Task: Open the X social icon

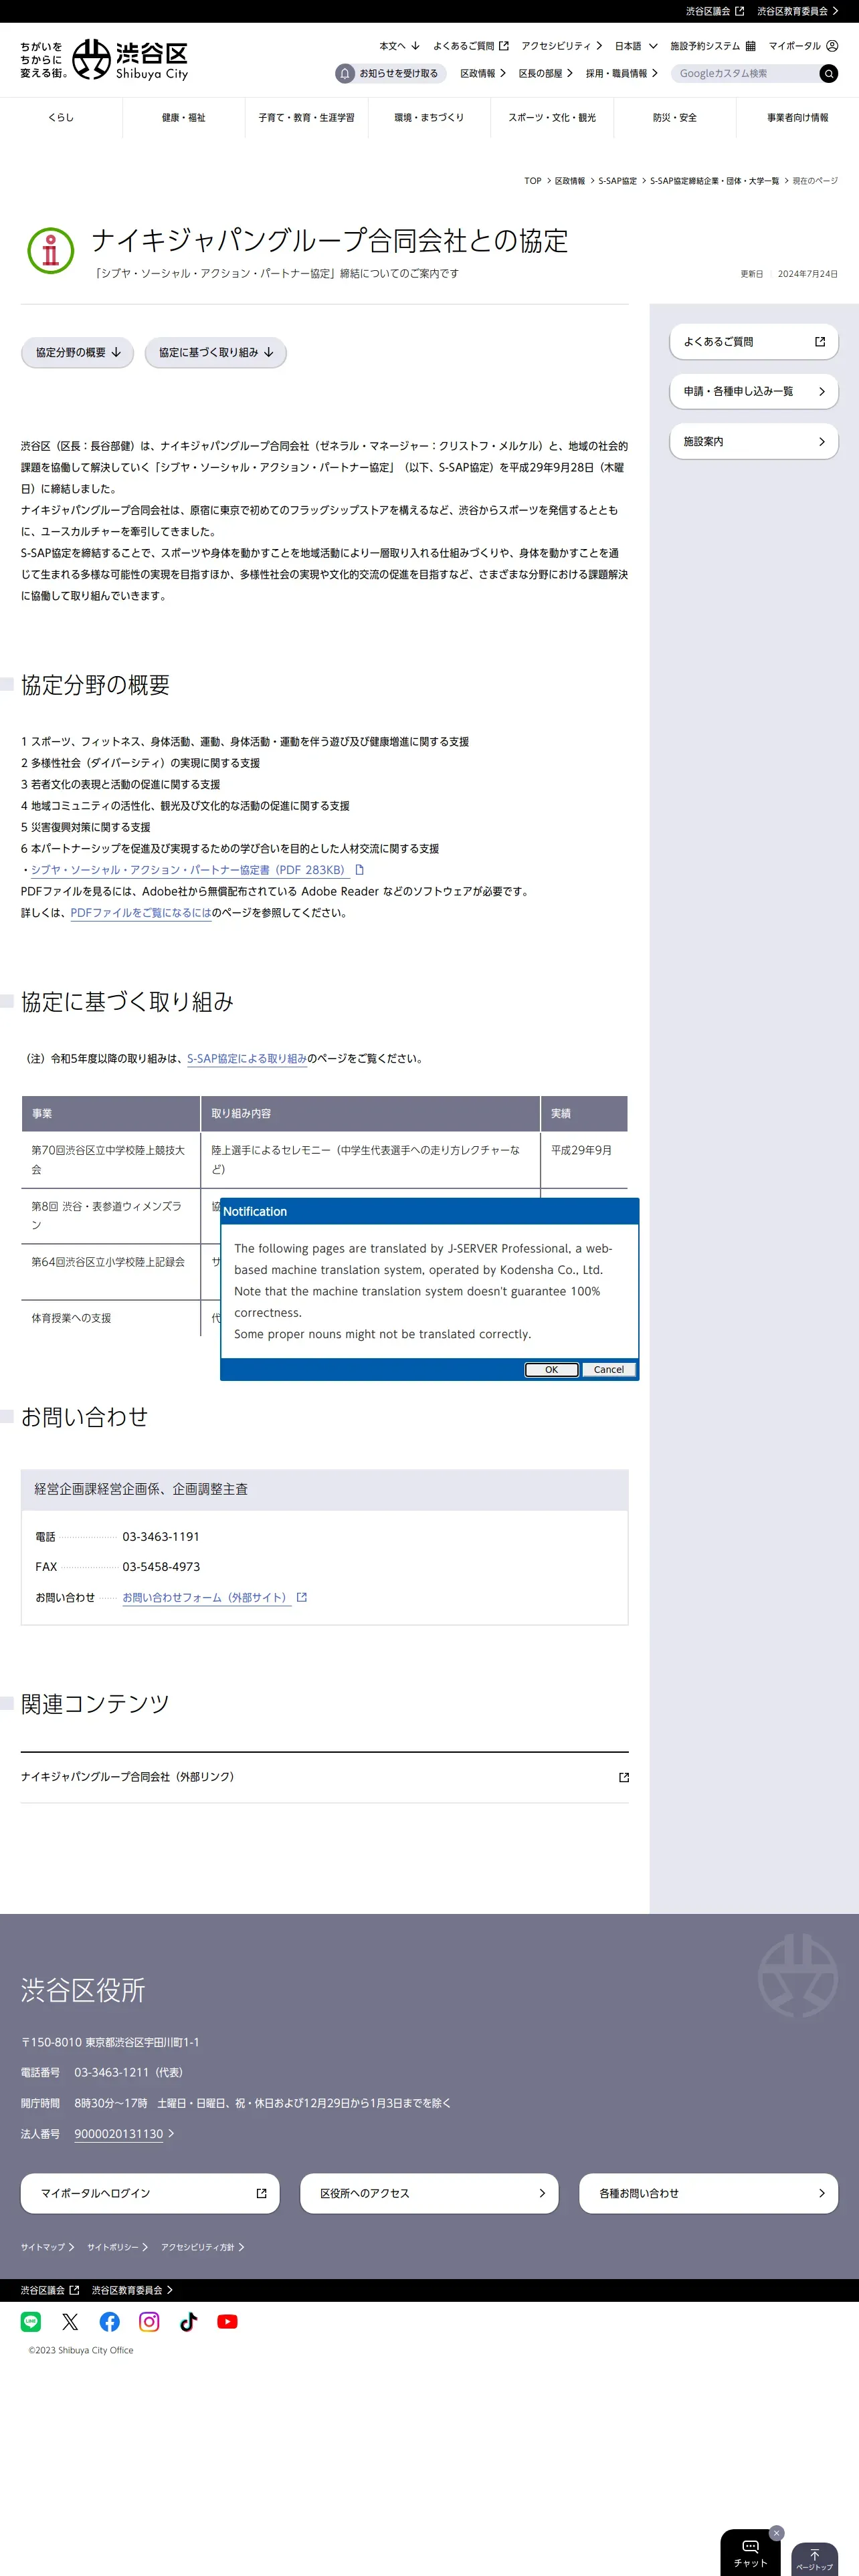Action: (70, 2321)
